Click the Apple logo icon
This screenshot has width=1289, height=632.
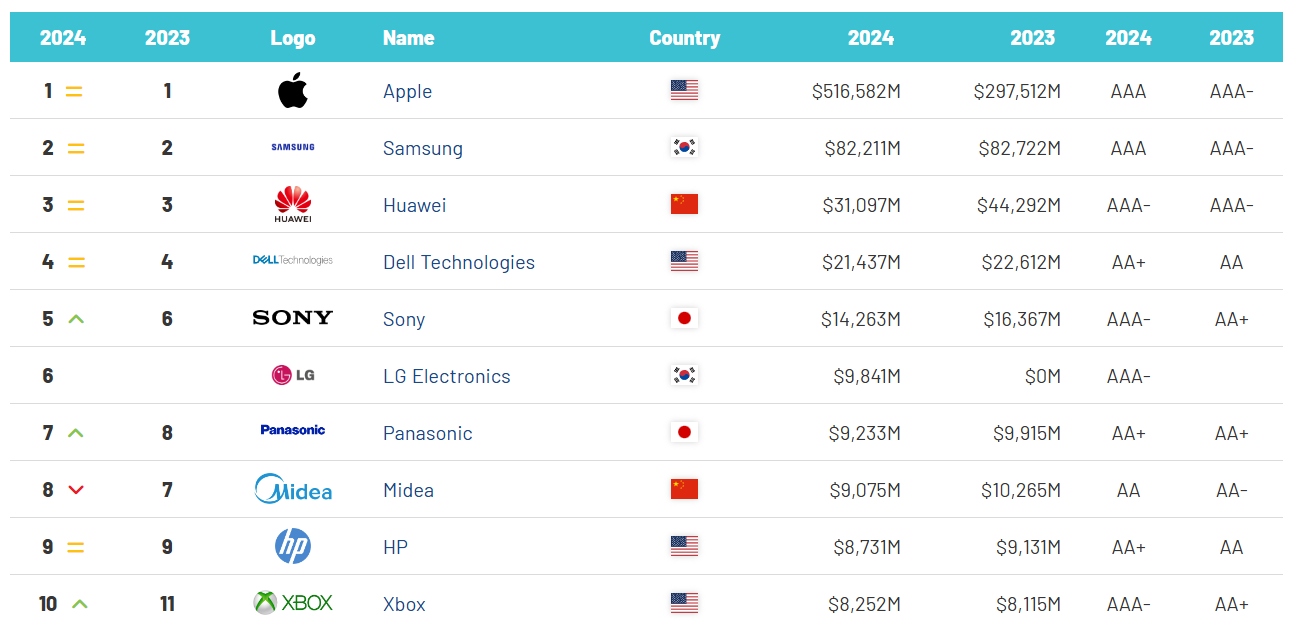click(292, 91)
